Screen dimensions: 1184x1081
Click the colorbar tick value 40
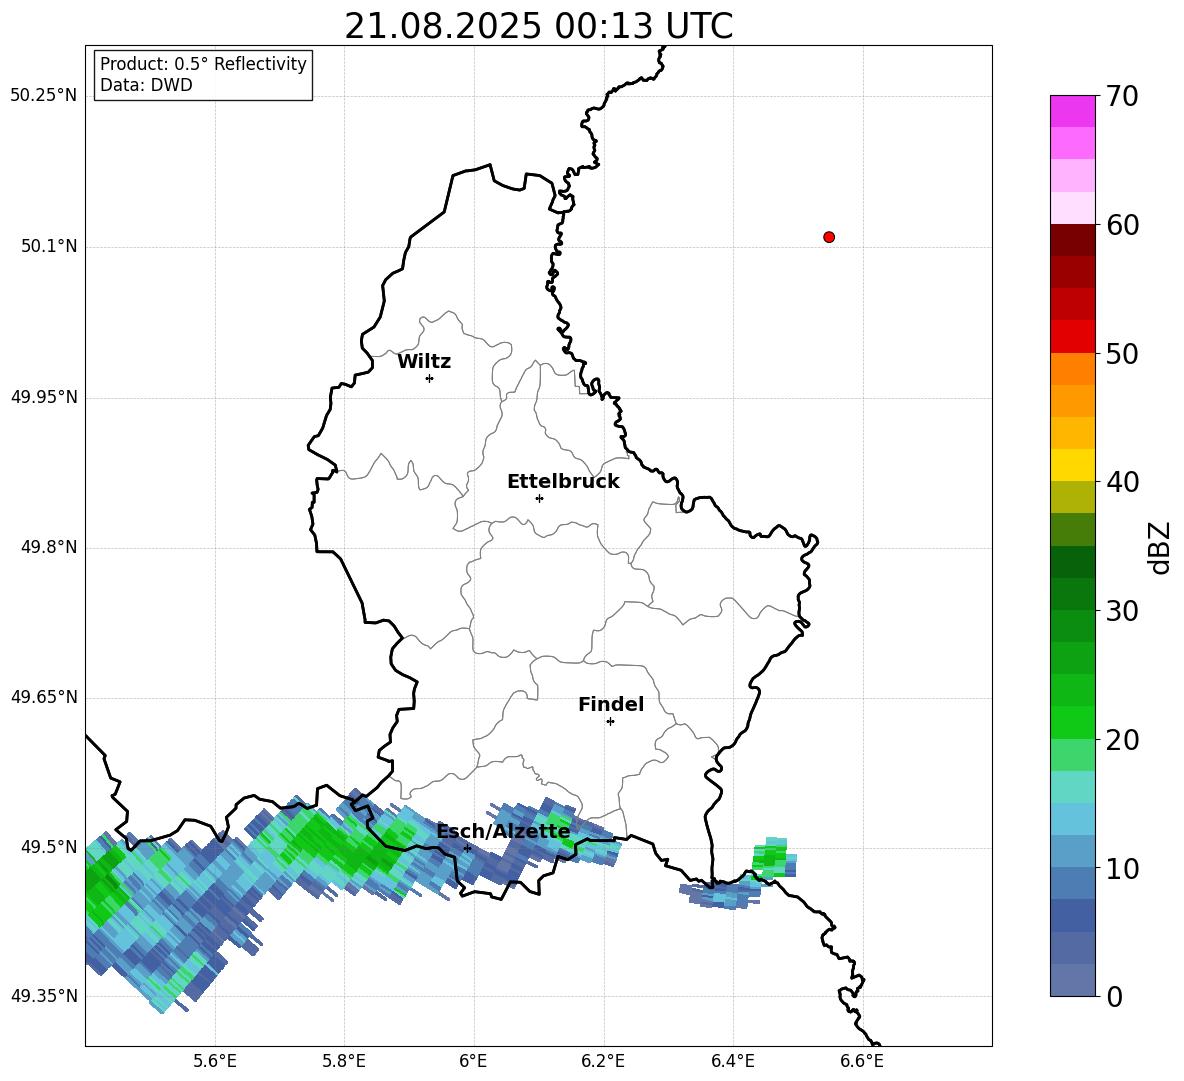point(1122,482)
